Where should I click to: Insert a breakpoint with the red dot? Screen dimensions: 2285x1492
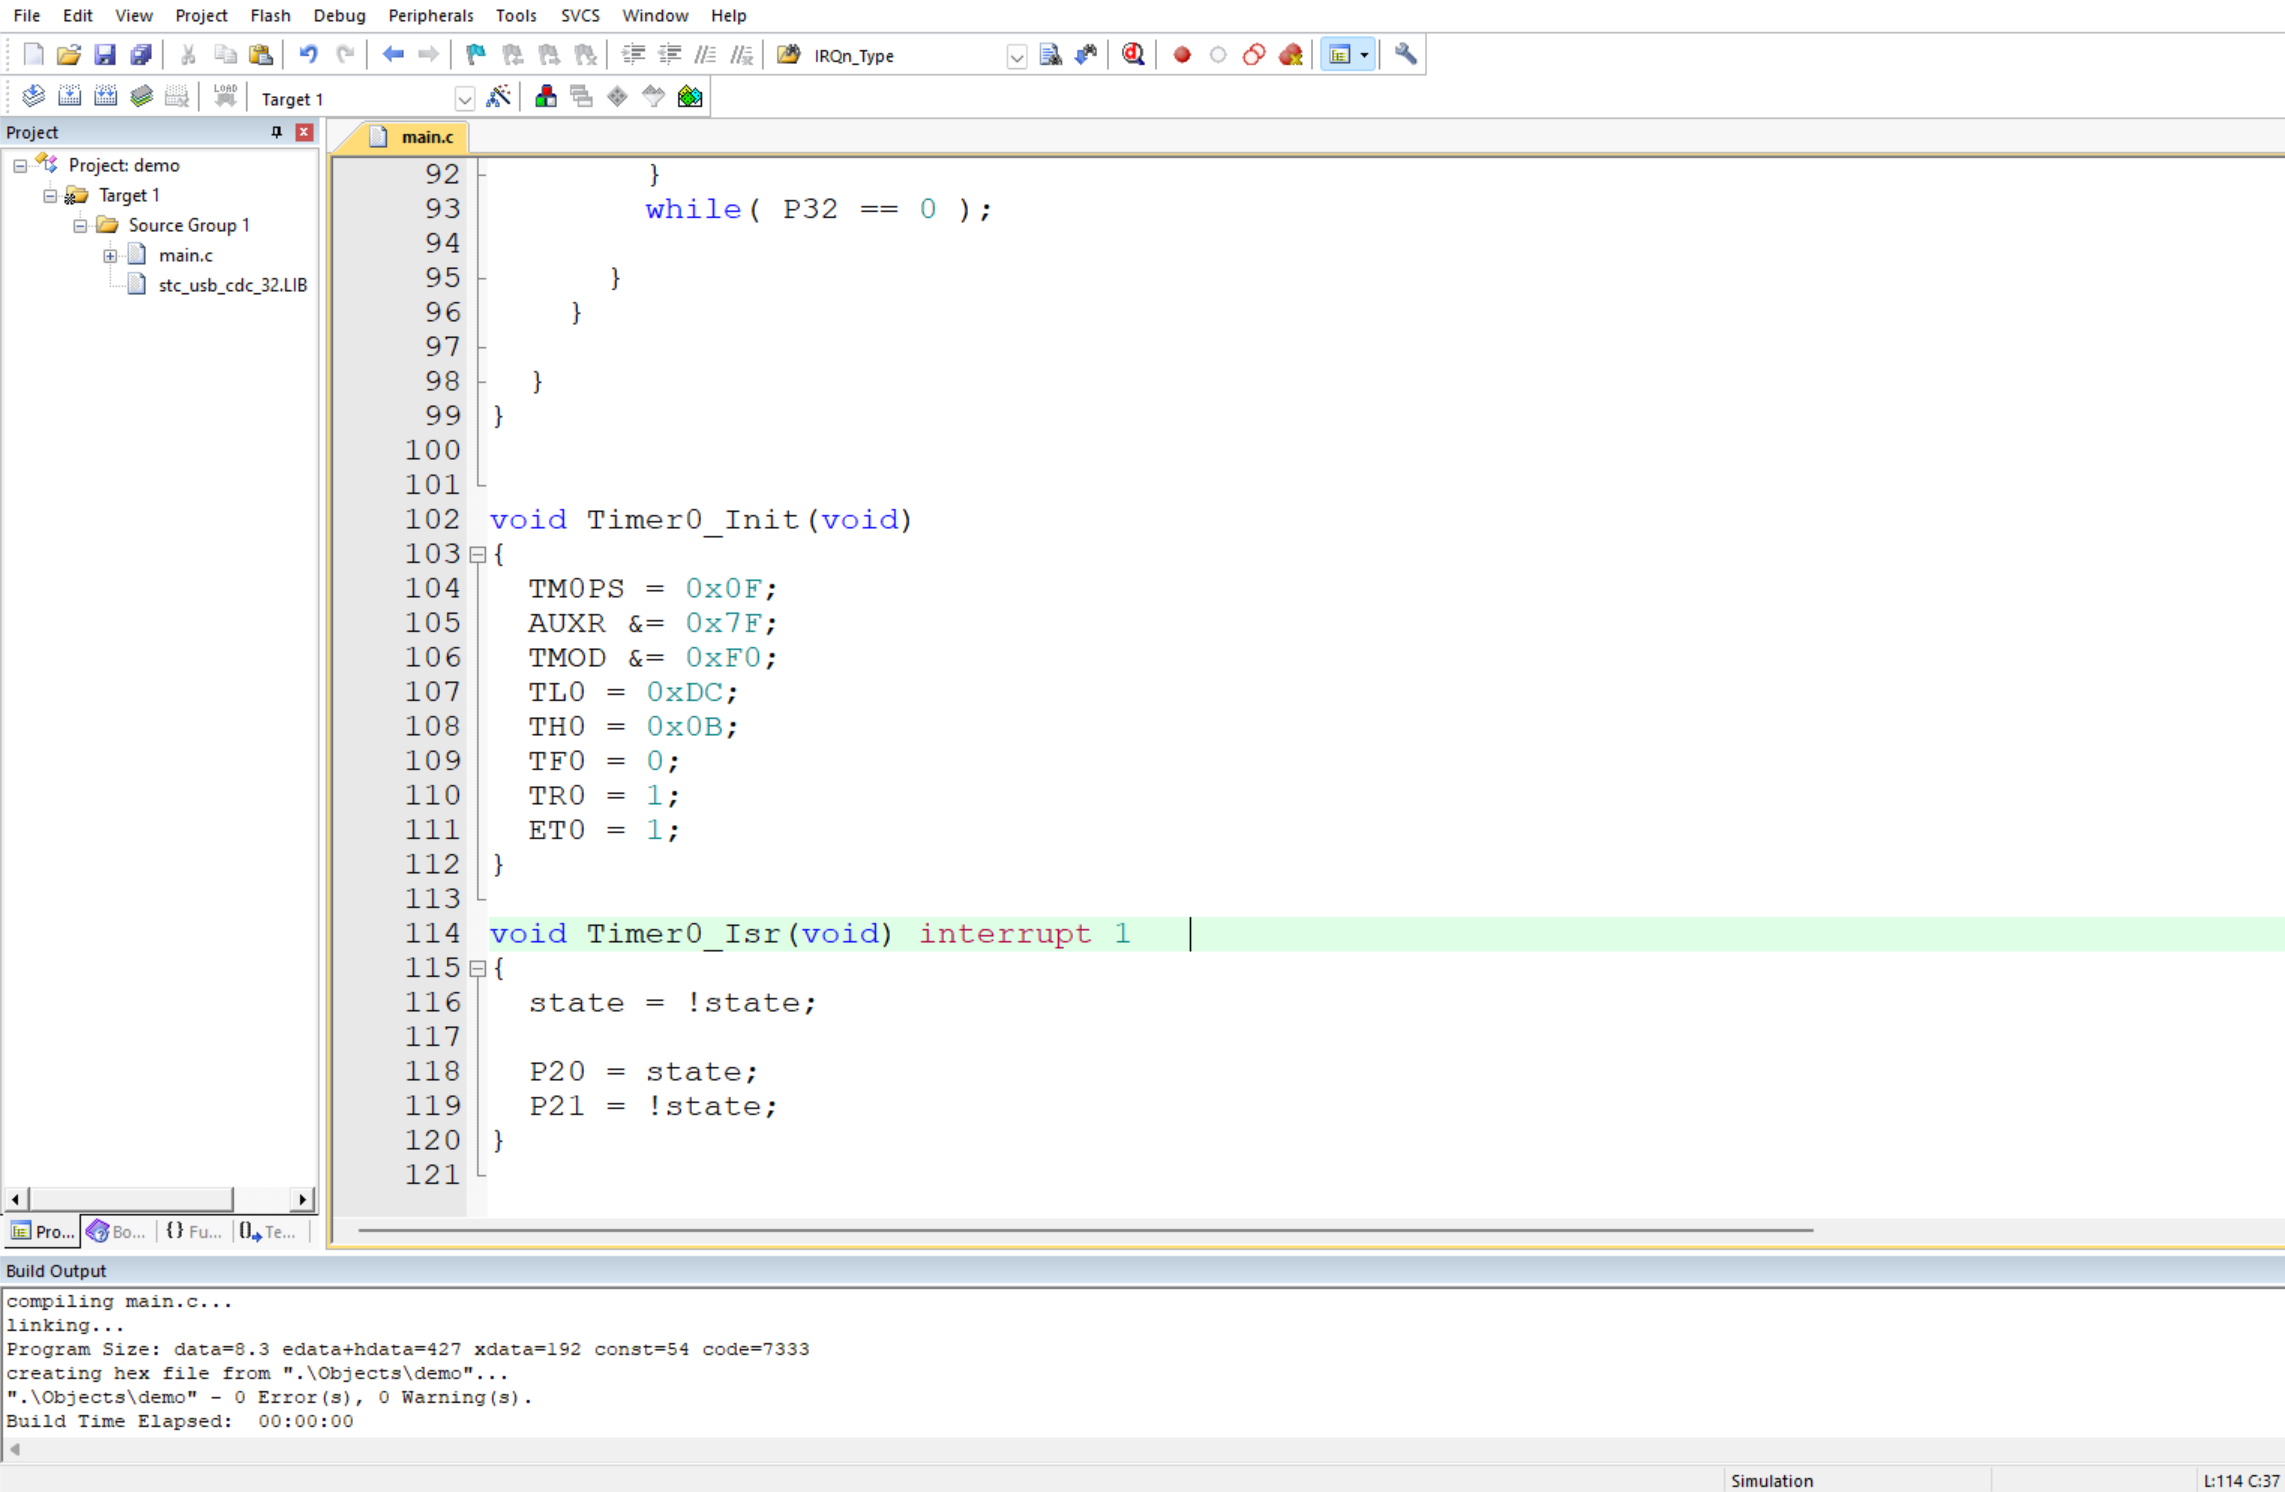1182,55
